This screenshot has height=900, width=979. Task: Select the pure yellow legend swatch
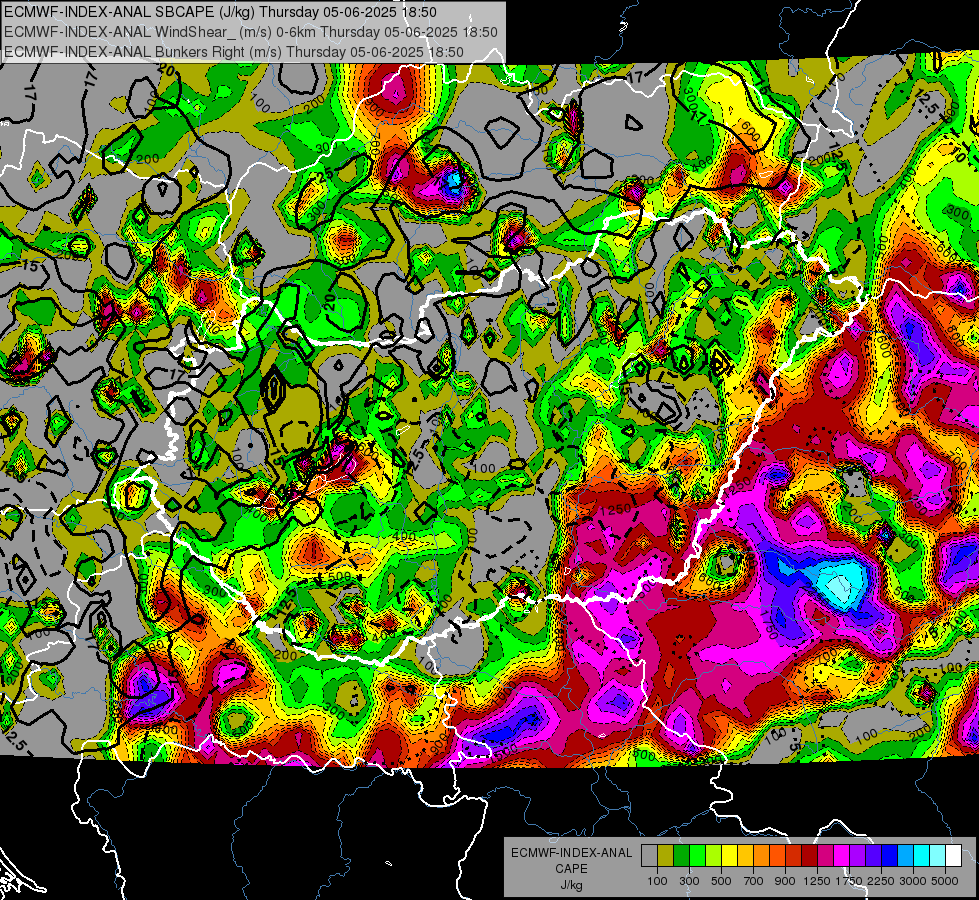[729, 855]
